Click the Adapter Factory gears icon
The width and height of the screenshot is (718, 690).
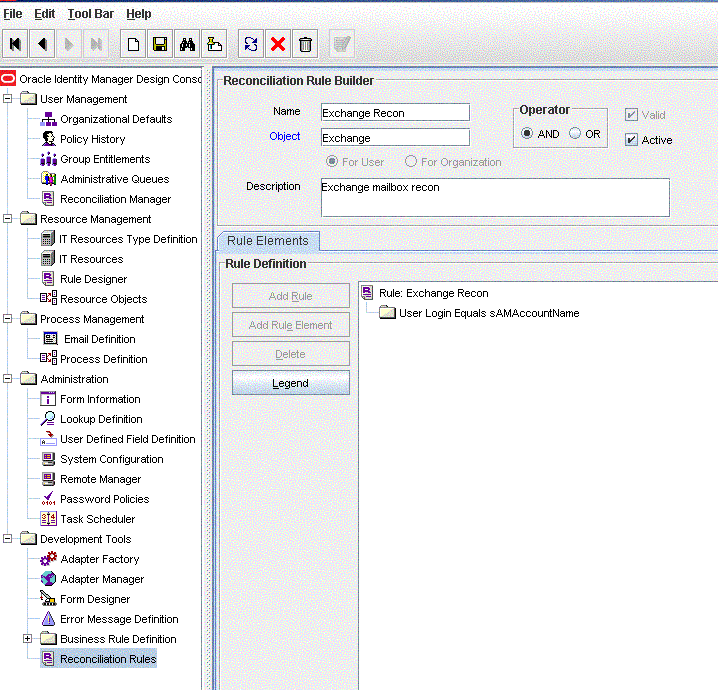point(49,559)
